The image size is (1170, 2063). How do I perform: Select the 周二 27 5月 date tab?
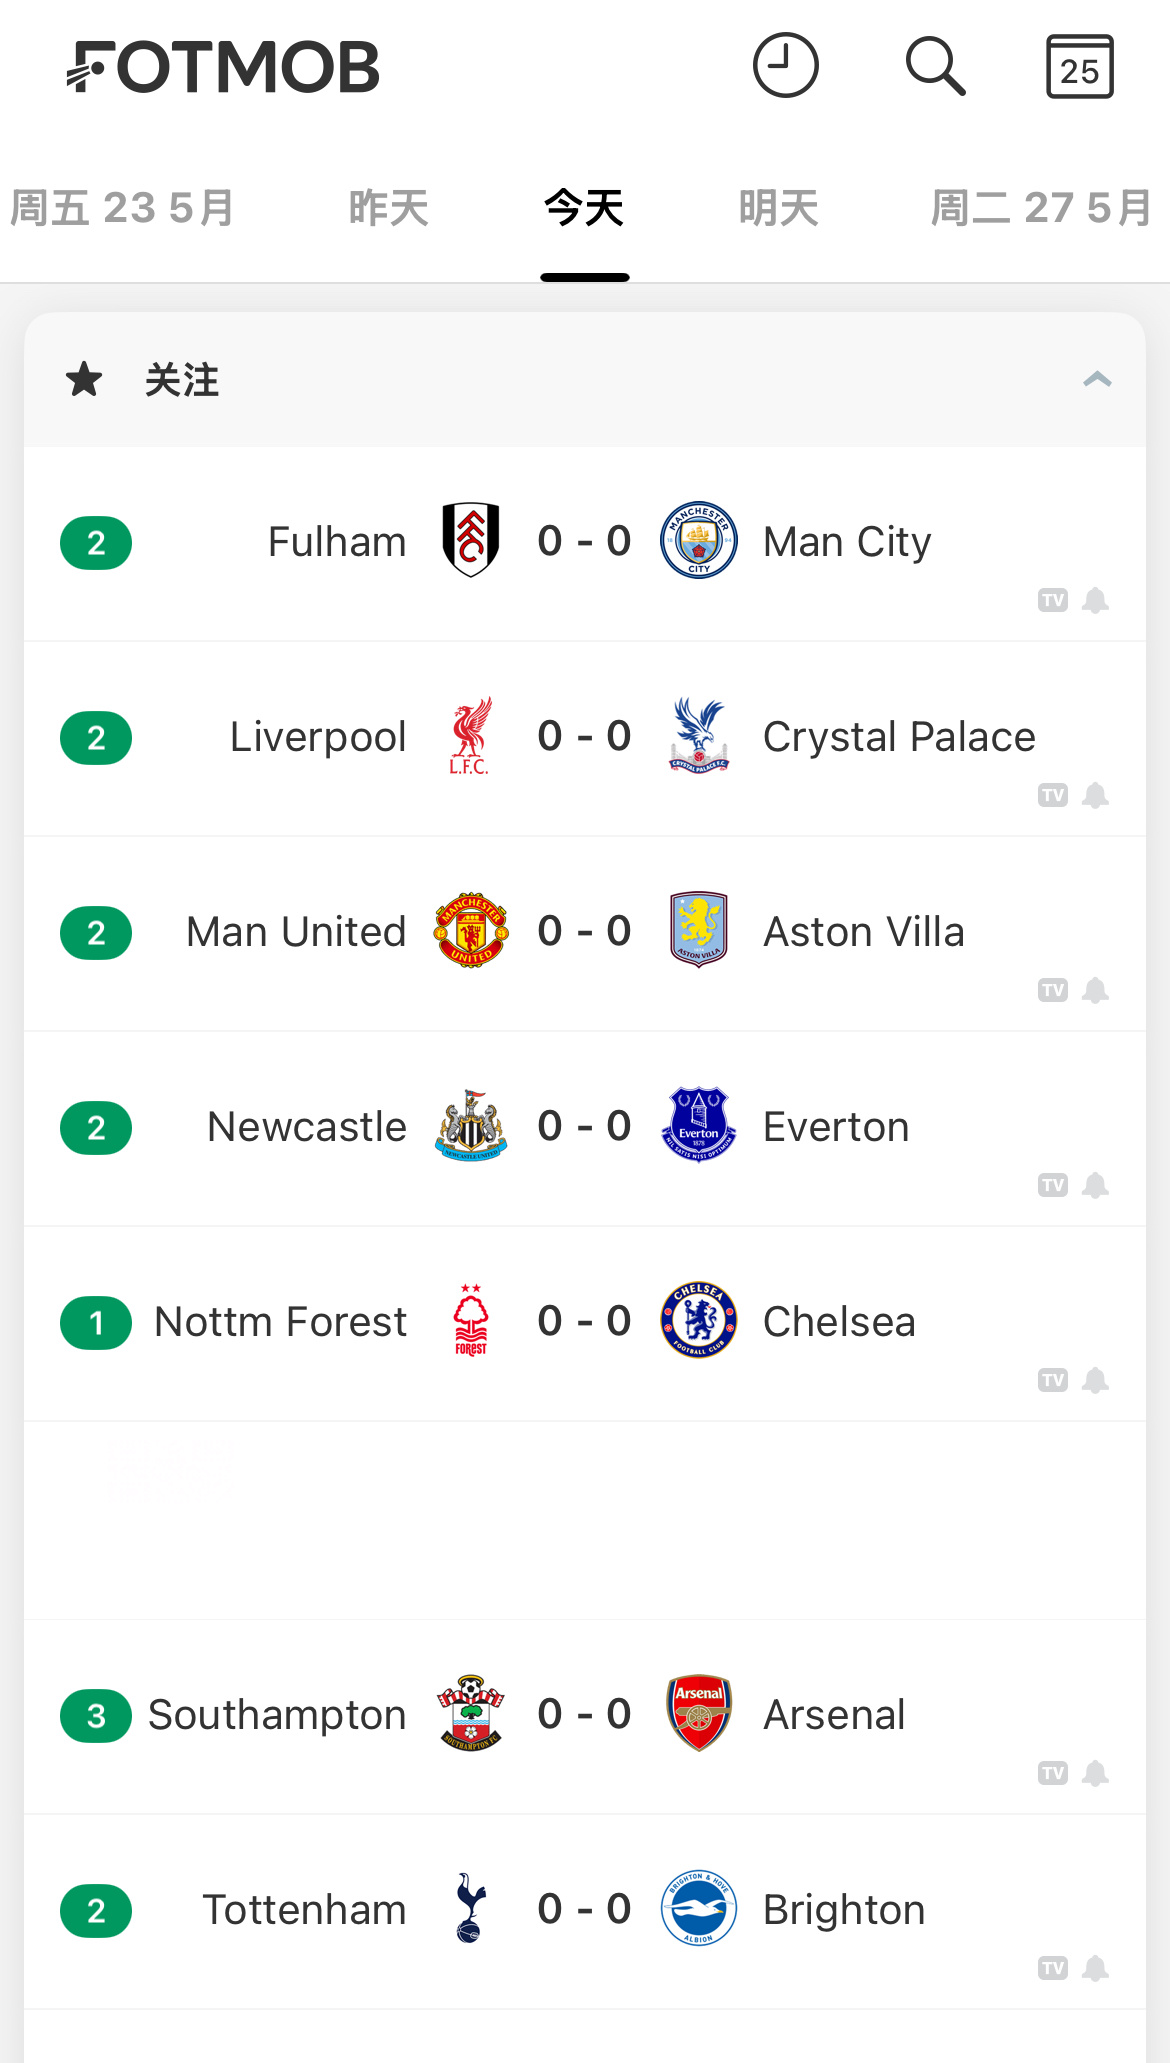[1040, 208]
